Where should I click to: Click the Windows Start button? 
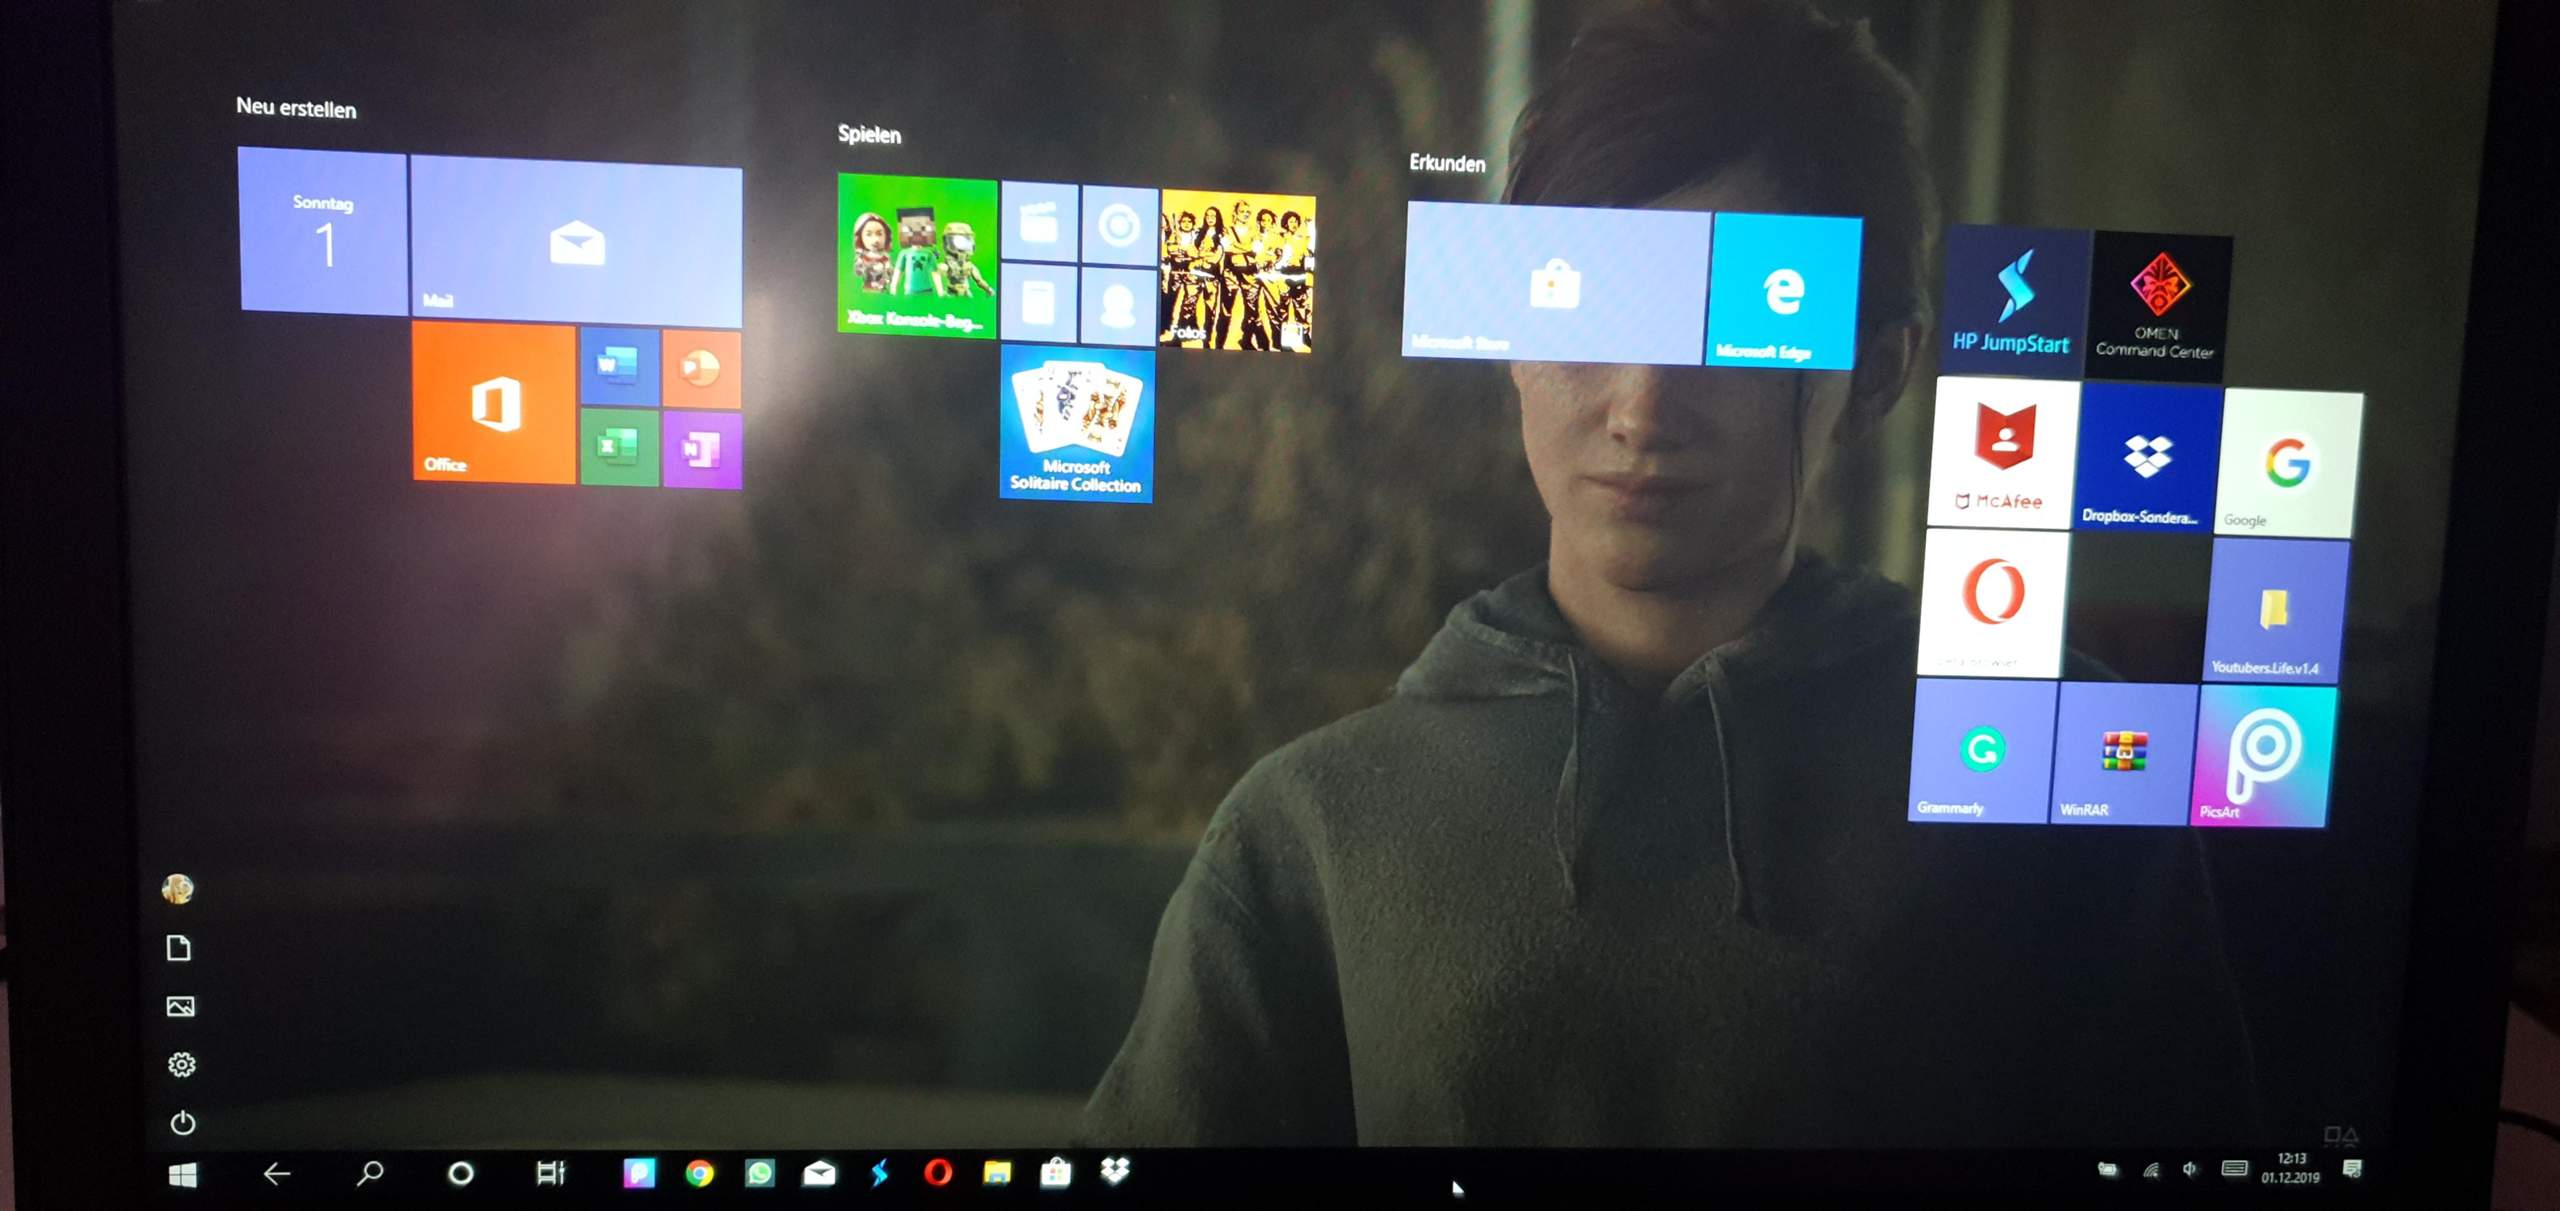click(183, 1174)
